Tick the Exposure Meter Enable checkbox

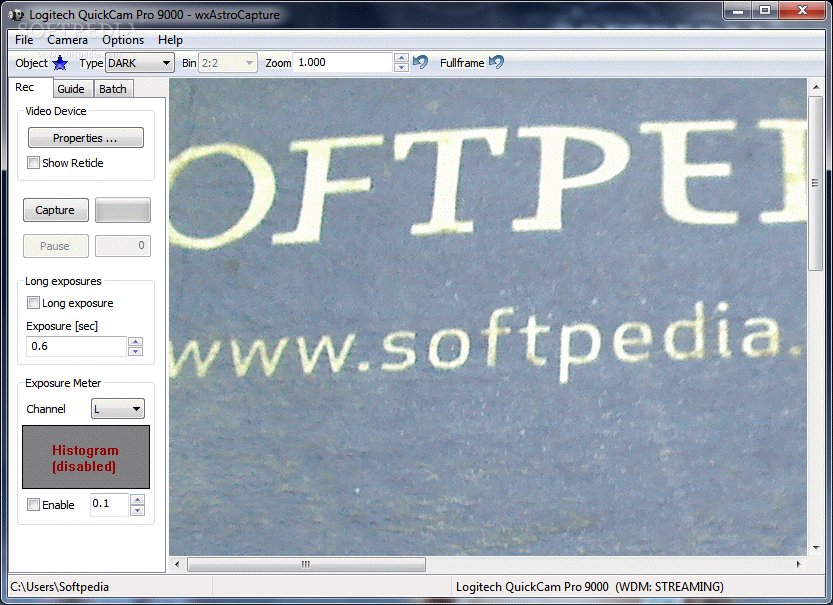click(x=33, y=505)
